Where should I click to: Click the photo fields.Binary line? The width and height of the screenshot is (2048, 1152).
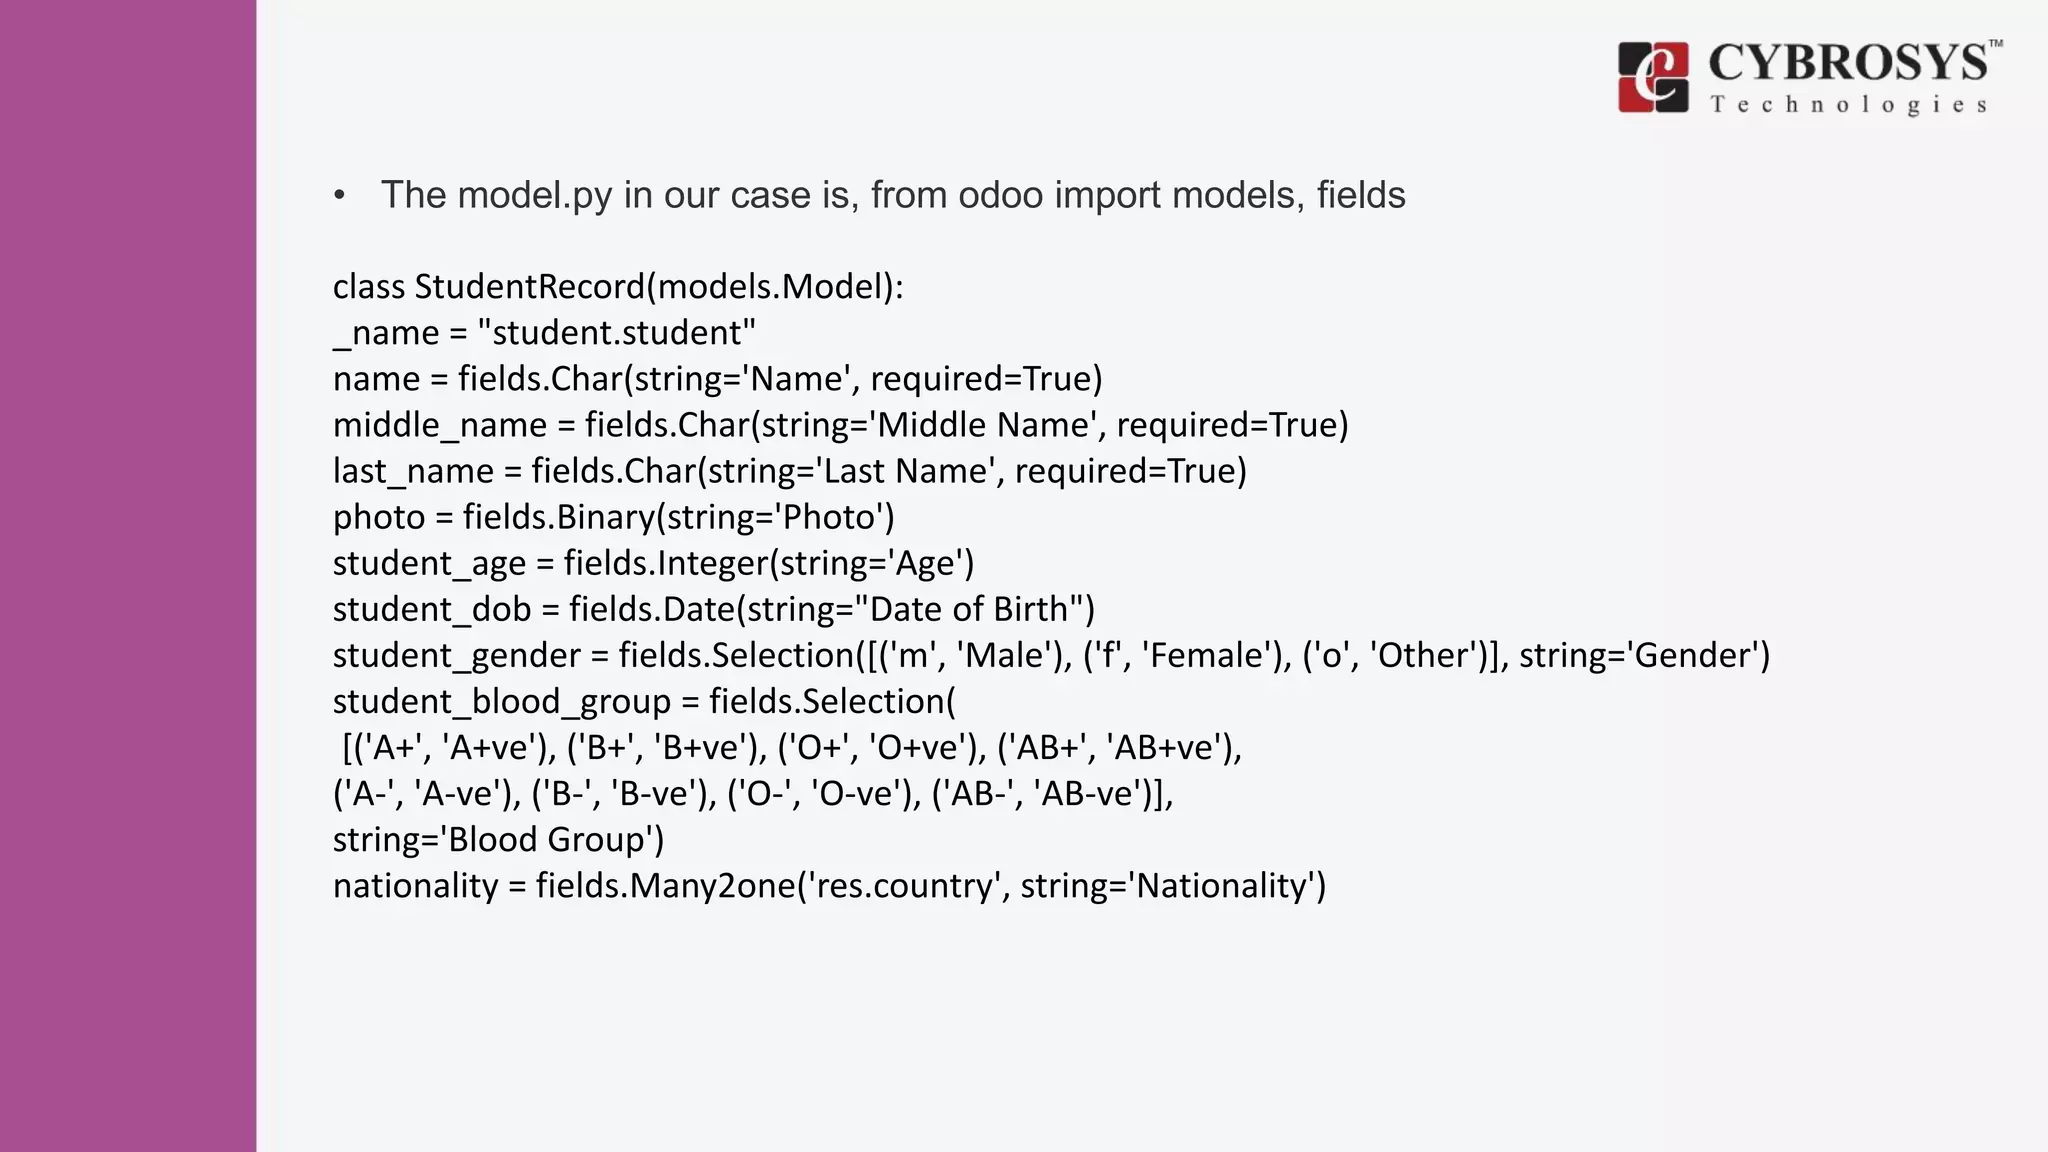point(613,517)
